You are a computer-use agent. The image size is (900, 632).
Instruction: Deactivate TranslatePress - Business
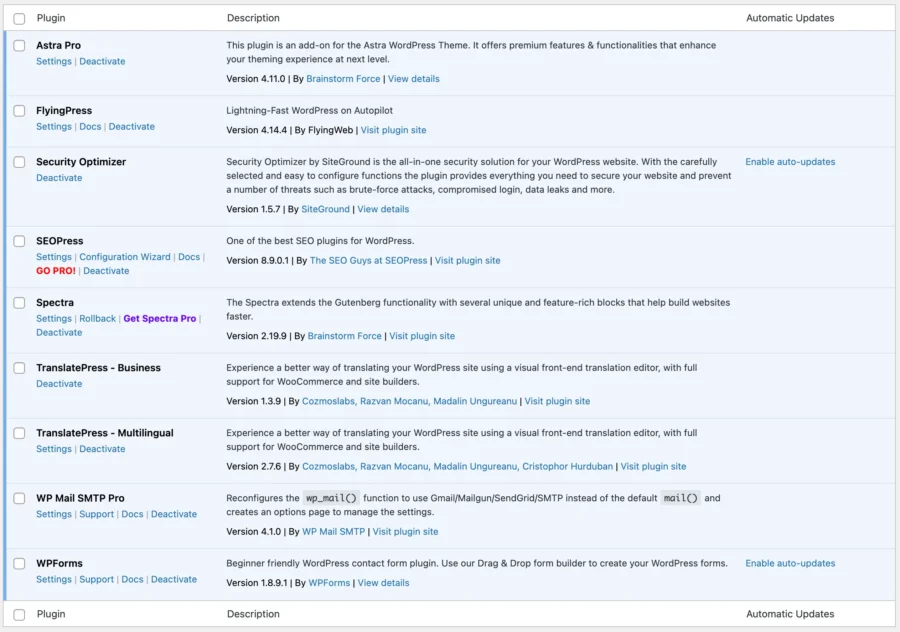[x=59, y=383]
